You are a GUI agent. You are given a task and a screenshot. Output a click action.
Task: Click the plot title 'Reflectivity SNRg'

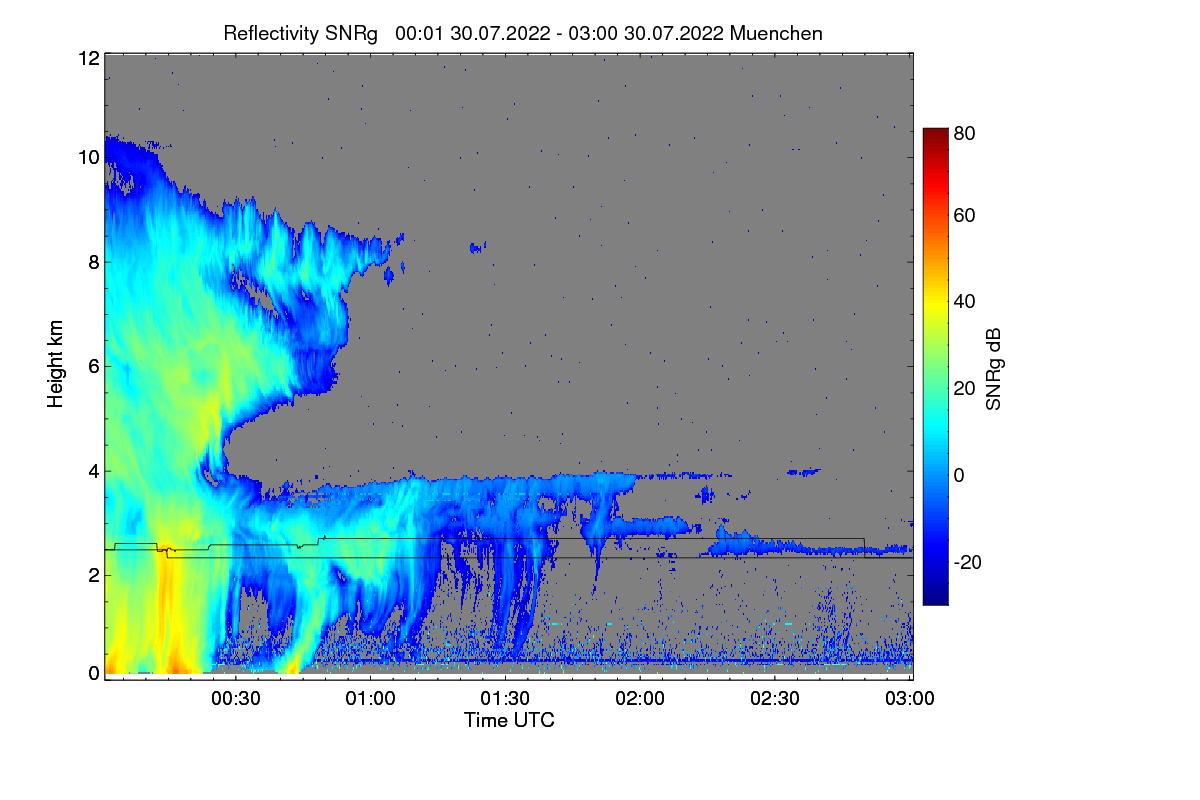pos(300,33)
